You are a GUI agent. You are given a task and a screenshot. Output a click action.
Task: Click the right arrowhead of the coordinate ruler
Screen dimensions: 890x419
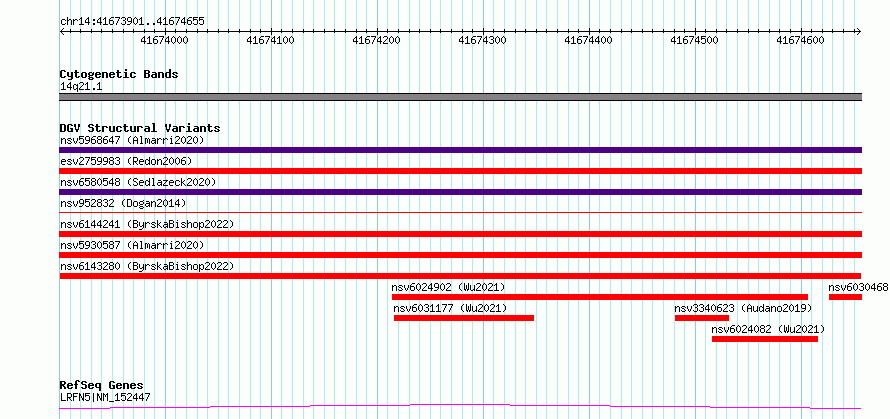coord(859,32)
